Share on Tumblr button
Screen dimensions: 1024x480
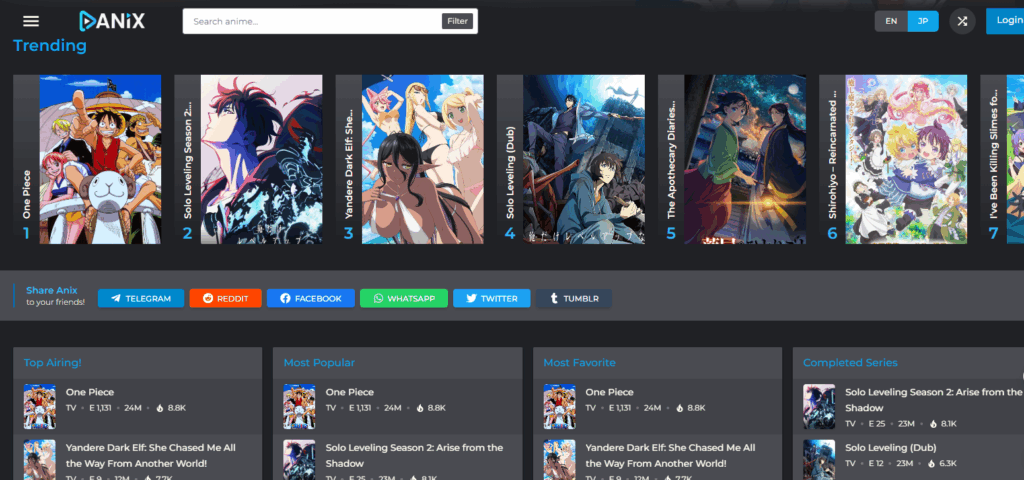tap(573, 298)
